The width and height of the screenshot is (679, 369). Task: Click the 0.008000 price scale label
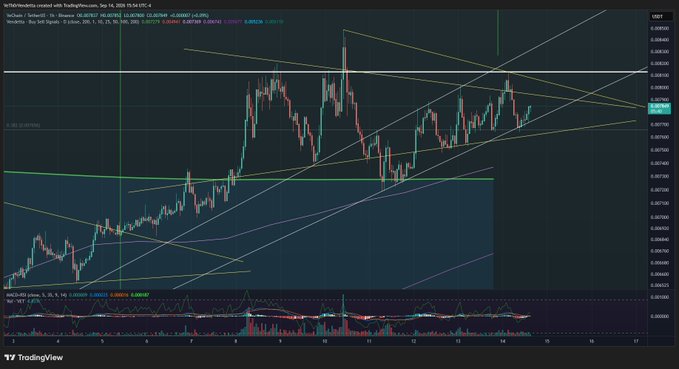660,87
